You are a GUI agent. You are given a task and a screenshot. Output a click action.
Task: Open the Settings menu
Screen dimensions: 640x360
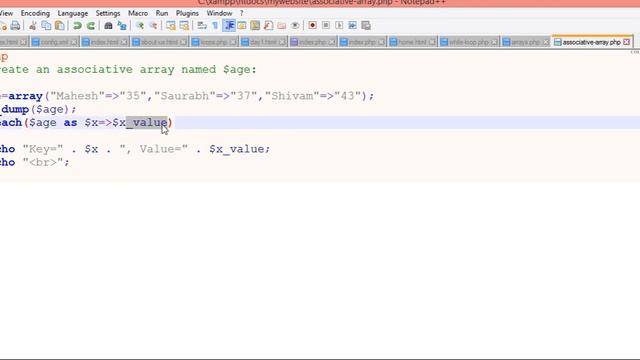(x=108, y=13)
